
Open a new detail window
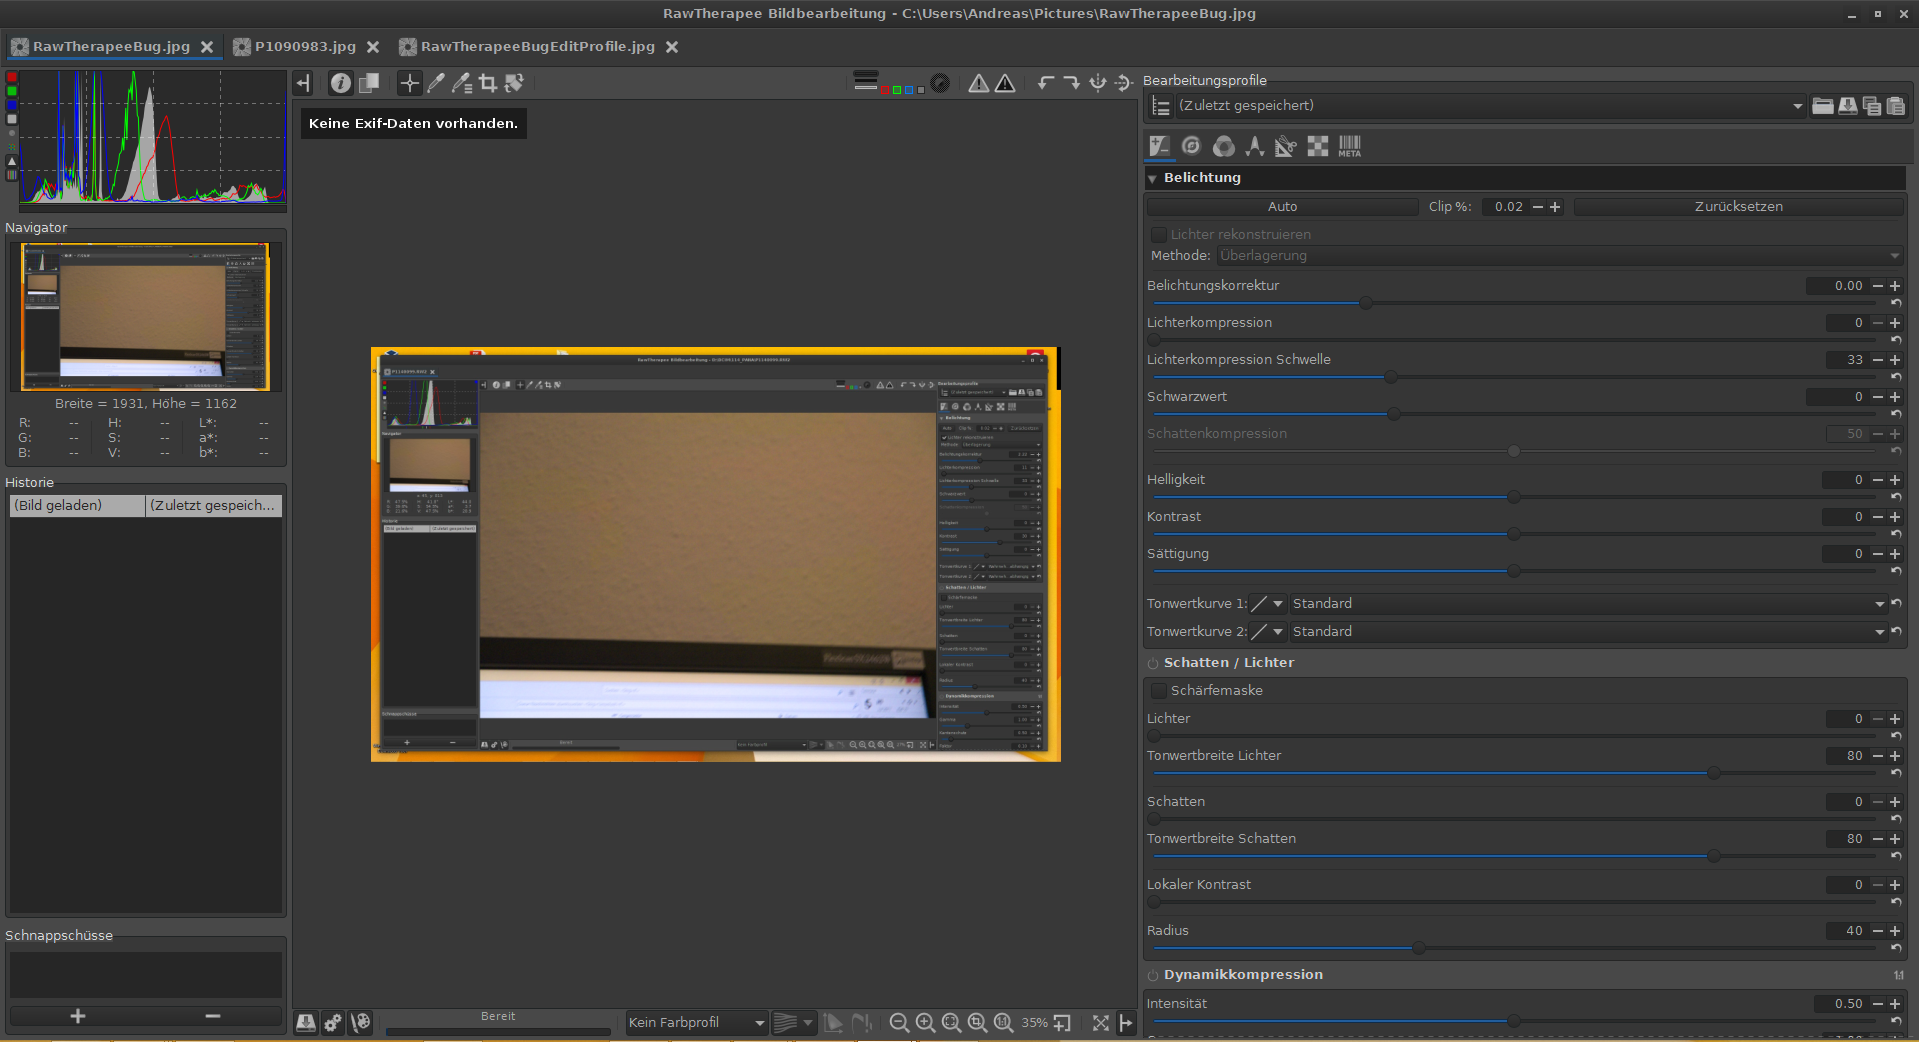coord(1062,1022)
